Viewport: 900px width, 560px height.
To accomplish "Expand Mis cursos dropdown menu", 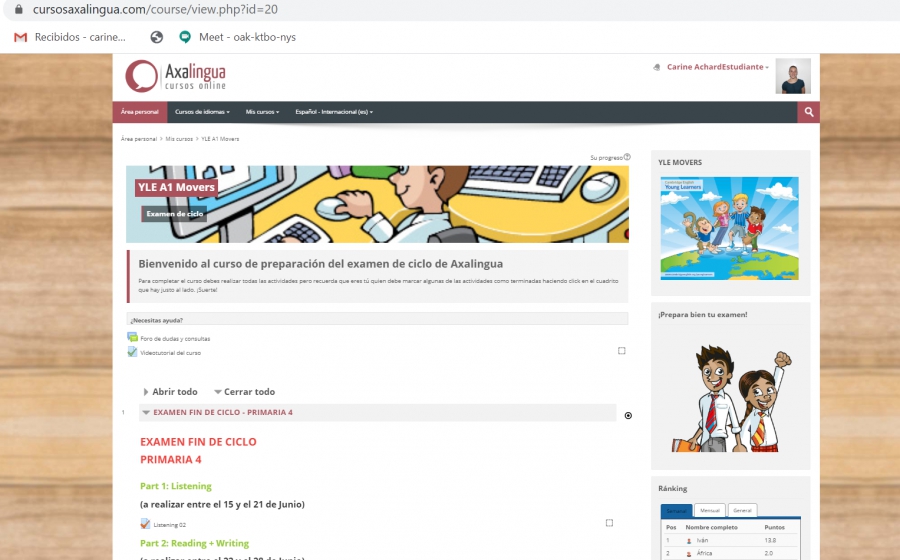I will point(262,112).
